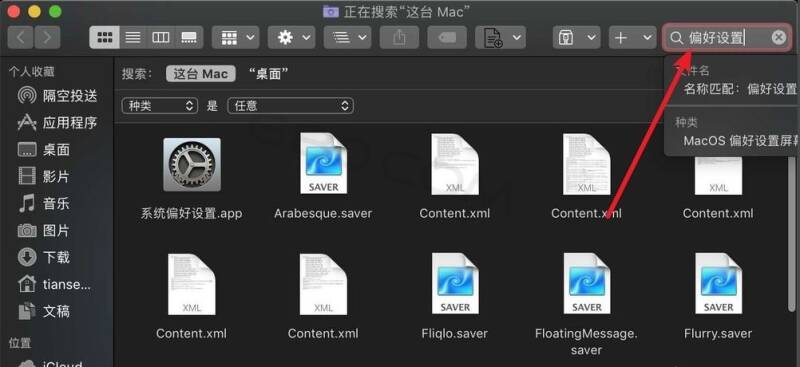
Task: Click the Fliqlo.saver file name
Action: point(455,334)
